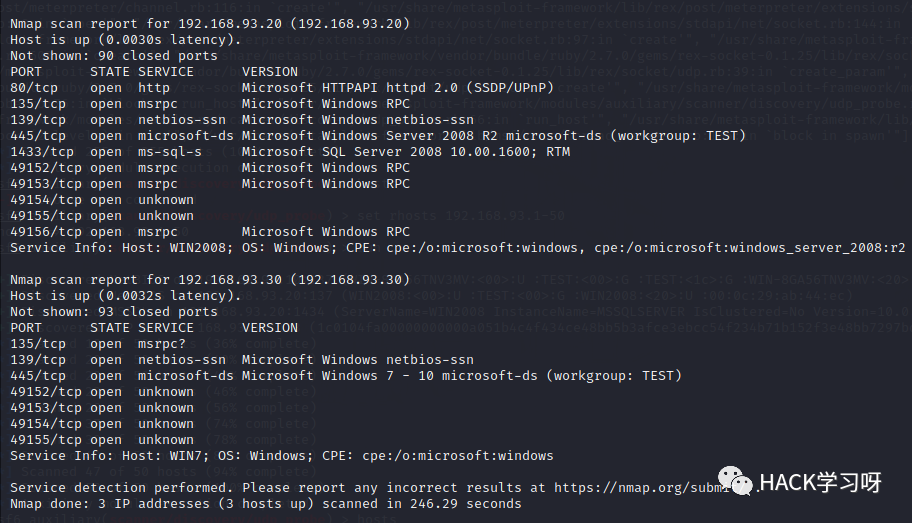
Task: Click the 'Nmap done: 3 IP addresses' line
Action: (266, 504)
